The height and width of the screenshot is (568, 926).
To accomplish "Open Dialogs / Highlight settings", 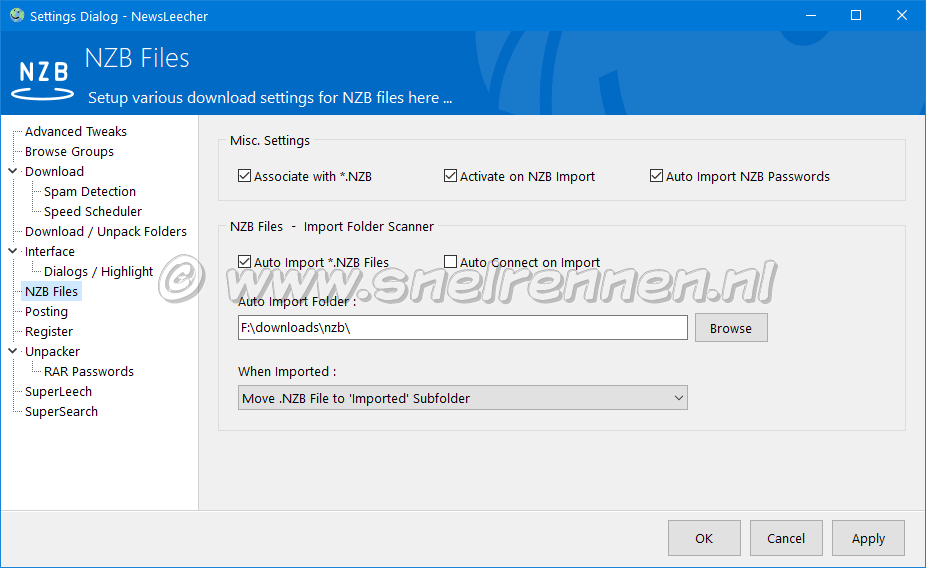I will pyautogui.click(x=98, y=272).
